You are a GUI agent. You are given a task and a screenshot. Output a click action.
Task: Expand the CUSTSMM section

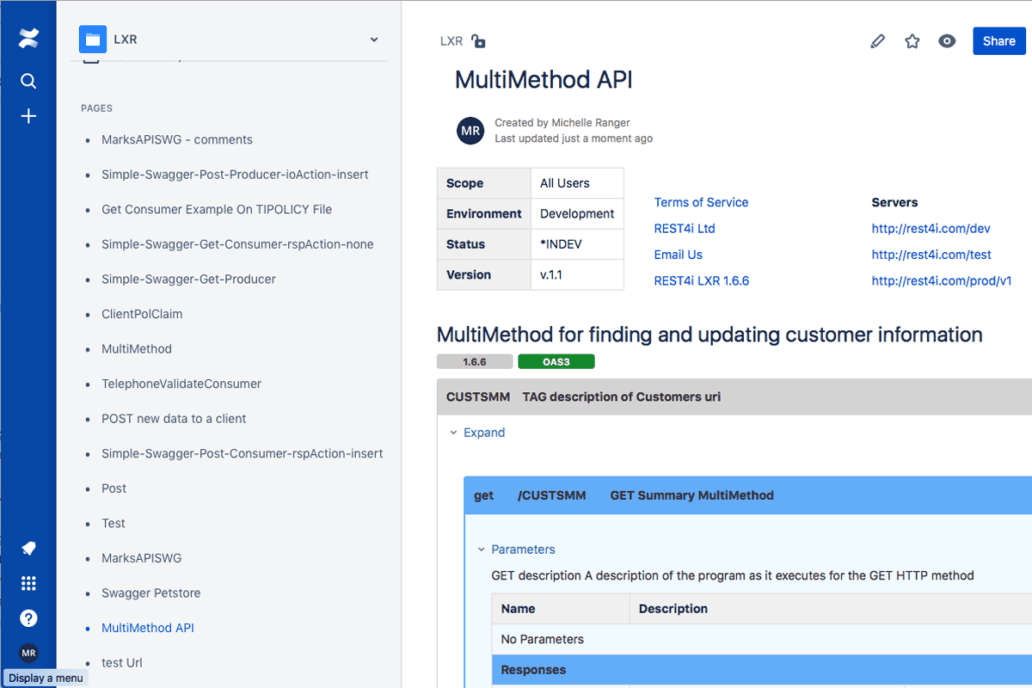(483, 433)
